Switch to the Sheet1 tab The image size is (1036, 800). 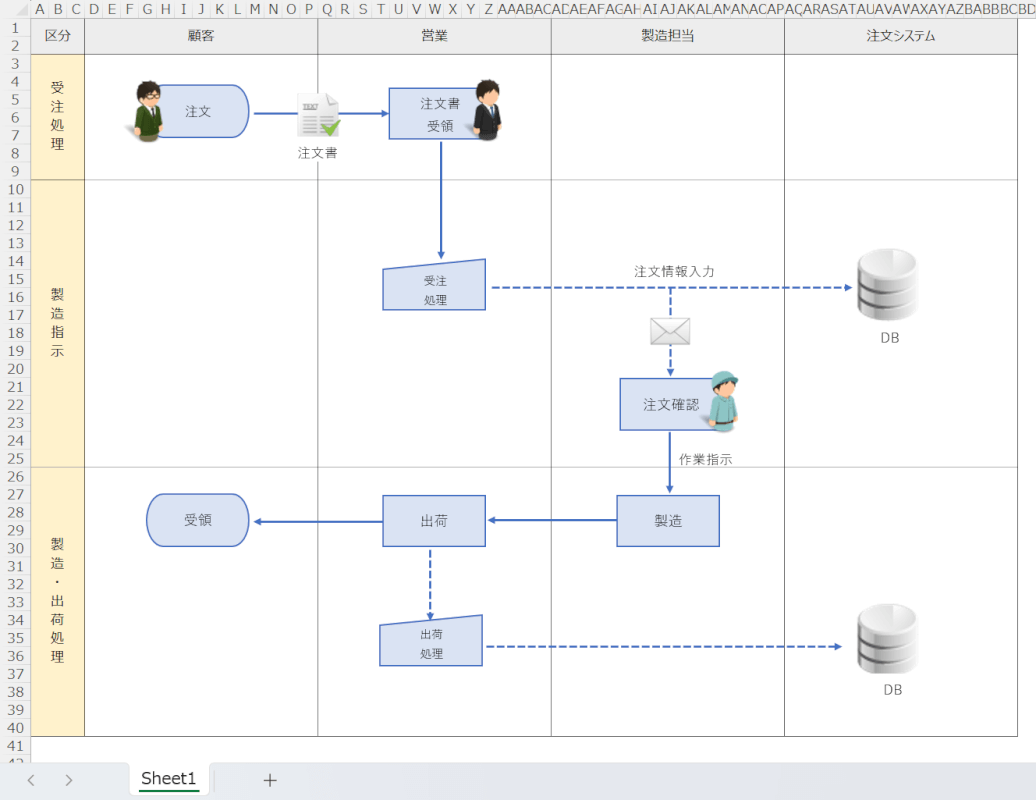coord(167,779)
